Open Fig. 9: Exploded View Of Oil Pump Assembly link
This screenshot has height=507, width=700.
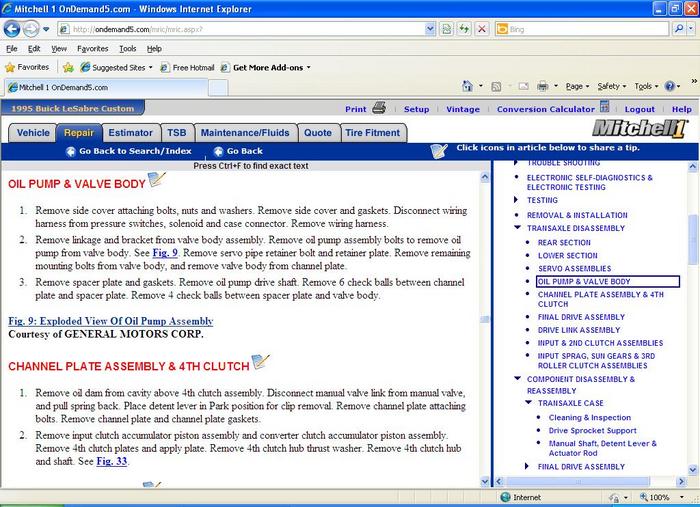111,321
